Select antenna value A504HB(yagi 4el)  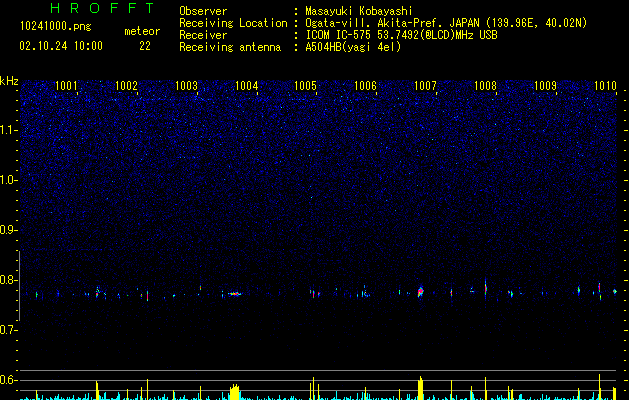pyautogui.click(x=353, y=47)
